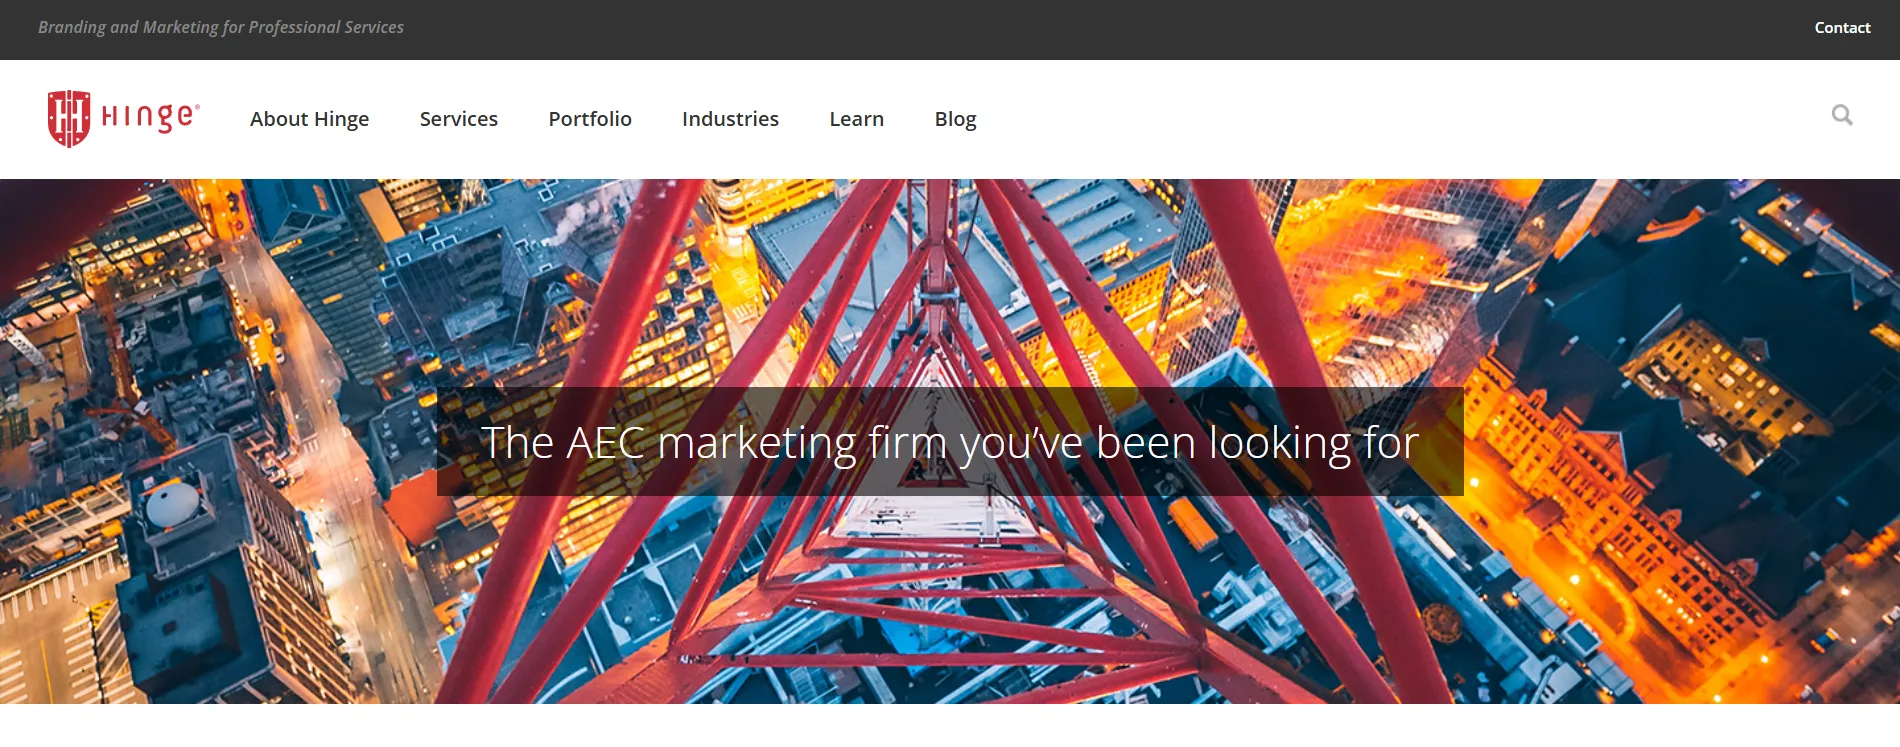Image resolution: width=1900 pixels, height=747 pixels.
Task: Click the red Hinge wordmark text
Action: coord(148,117)
